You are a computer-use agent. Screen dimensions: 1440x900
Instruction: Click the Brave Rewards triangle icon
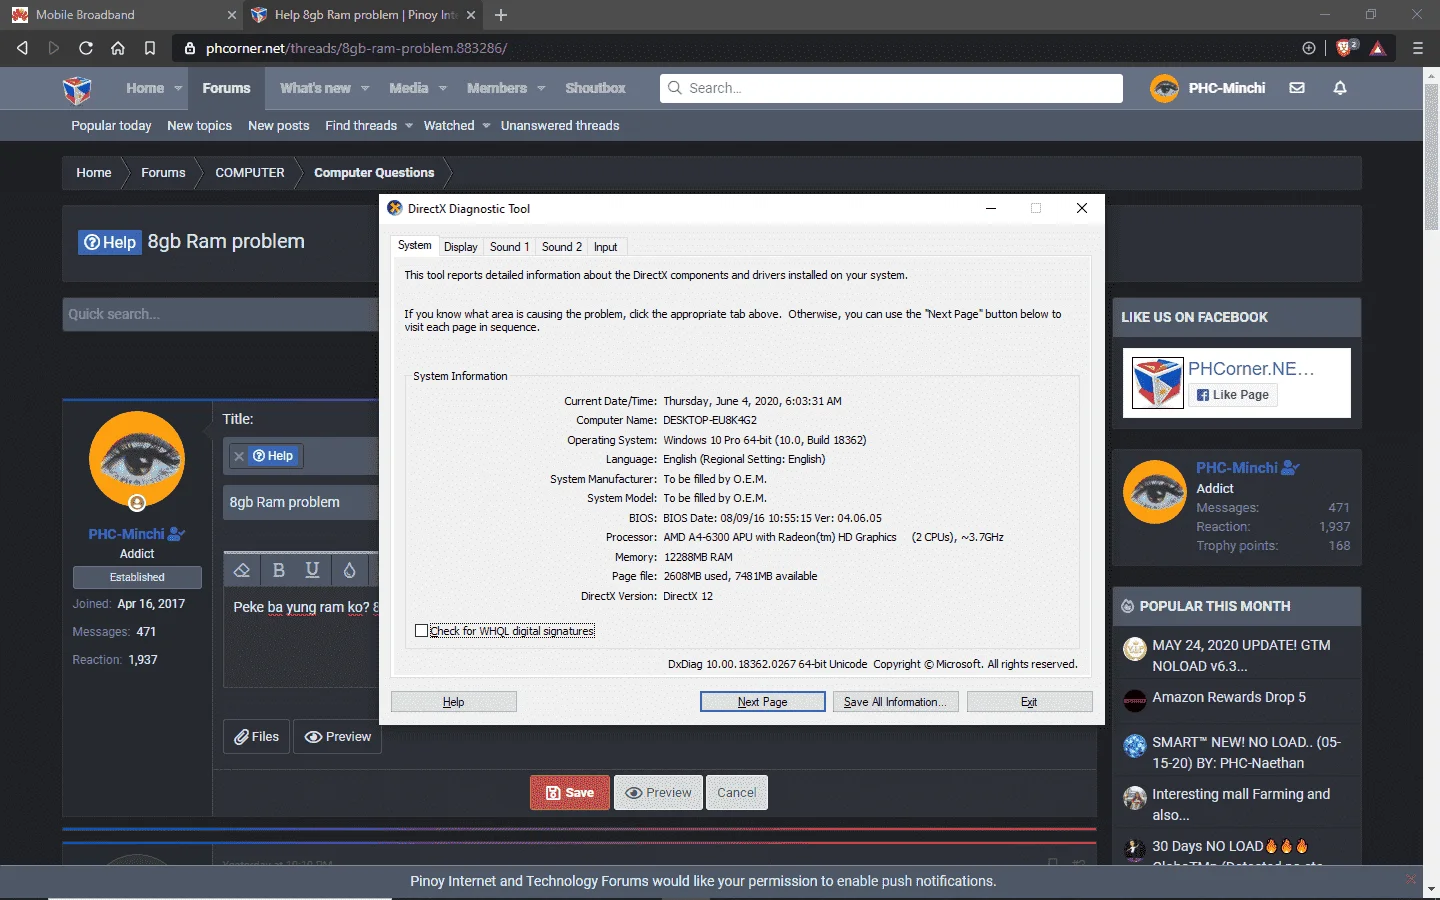coord(1378,48)
